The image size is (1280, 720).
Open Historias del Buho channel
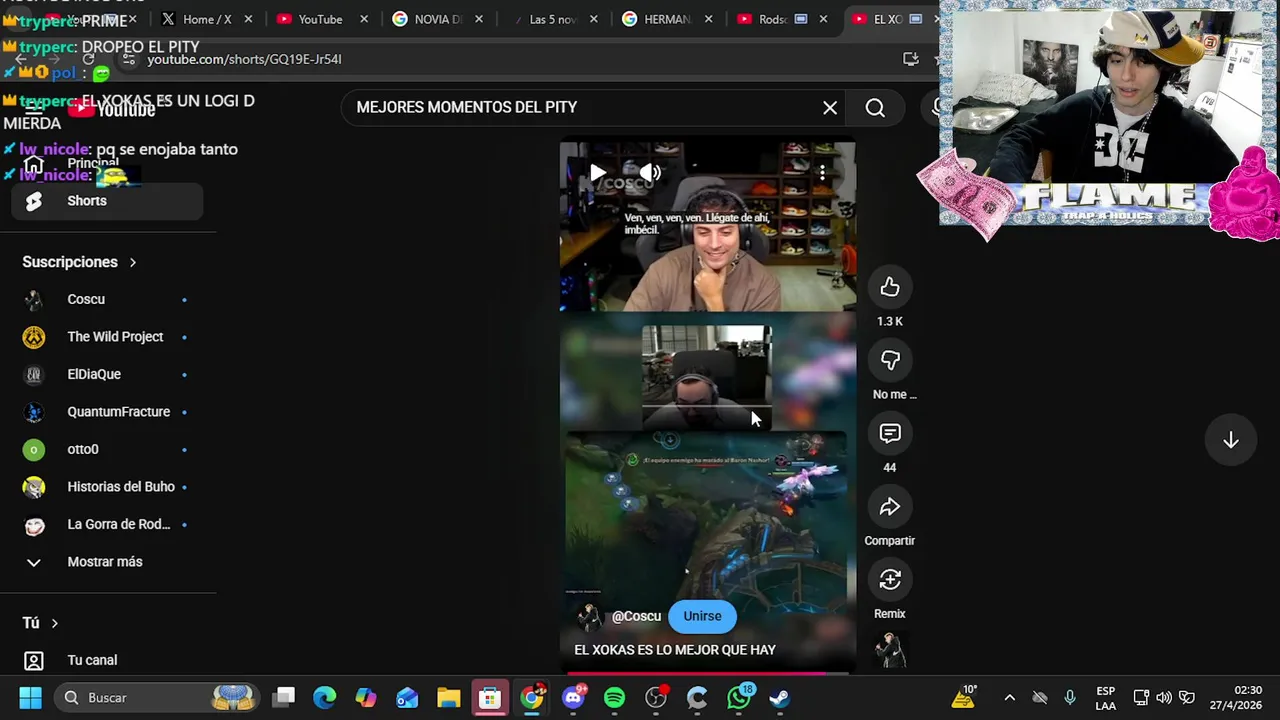(x=107, y=487)
